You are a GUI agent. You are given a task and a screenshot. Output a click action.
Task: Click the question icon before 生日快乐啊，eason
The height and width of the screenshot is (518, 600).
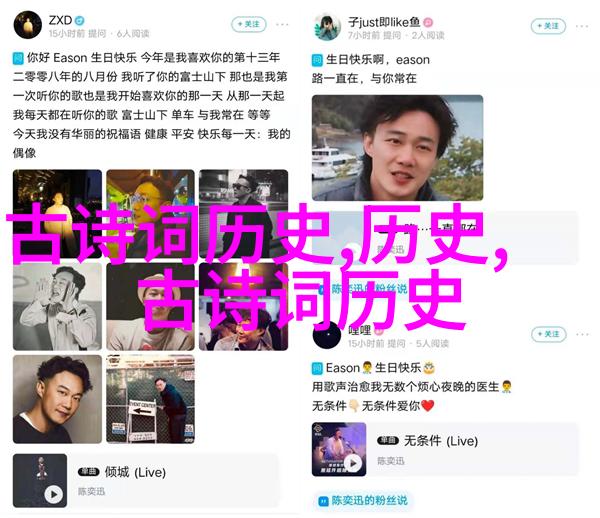317,60
